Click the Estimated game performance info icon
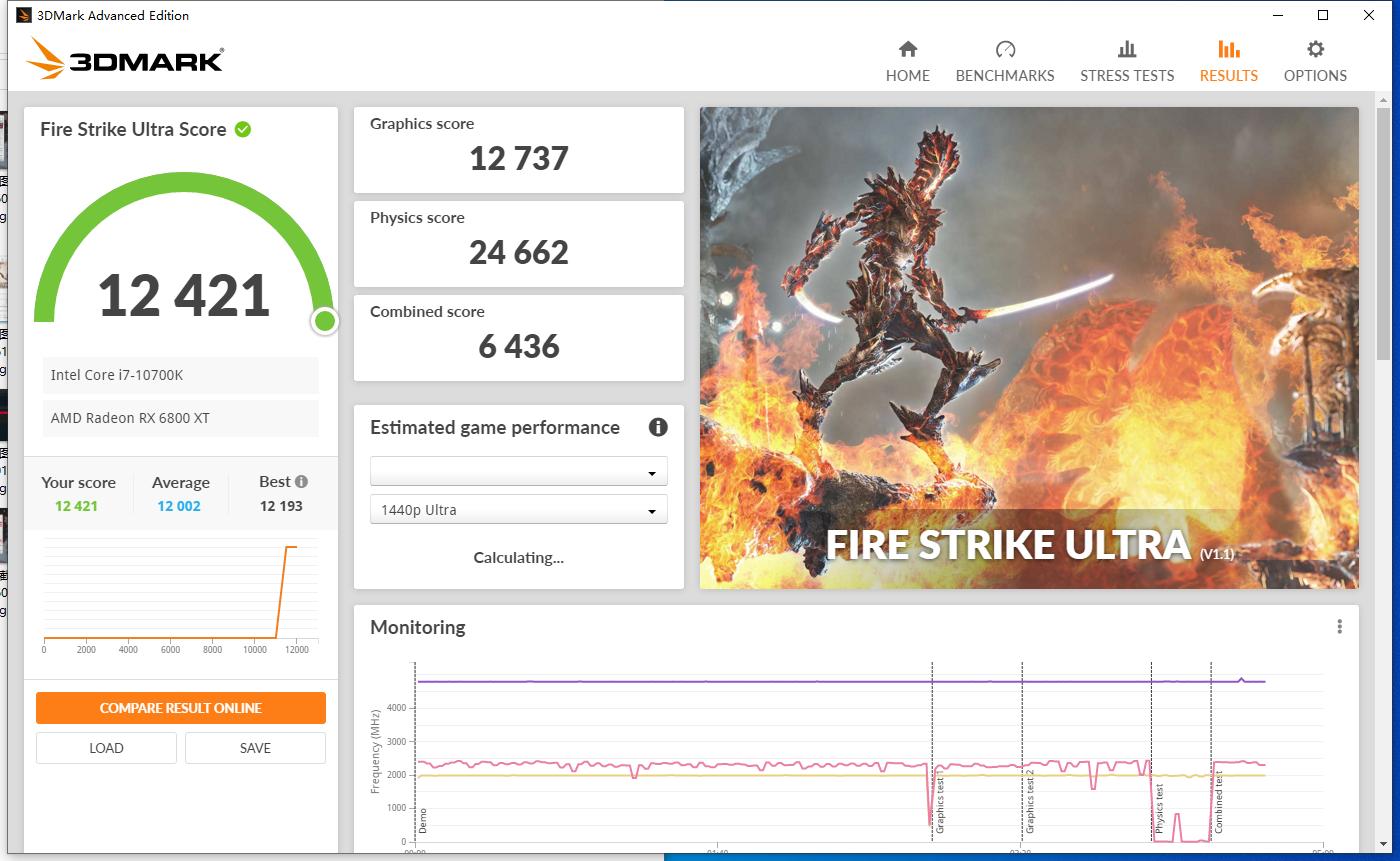This screenshot has height=861, width=1400. click(657, 427)
